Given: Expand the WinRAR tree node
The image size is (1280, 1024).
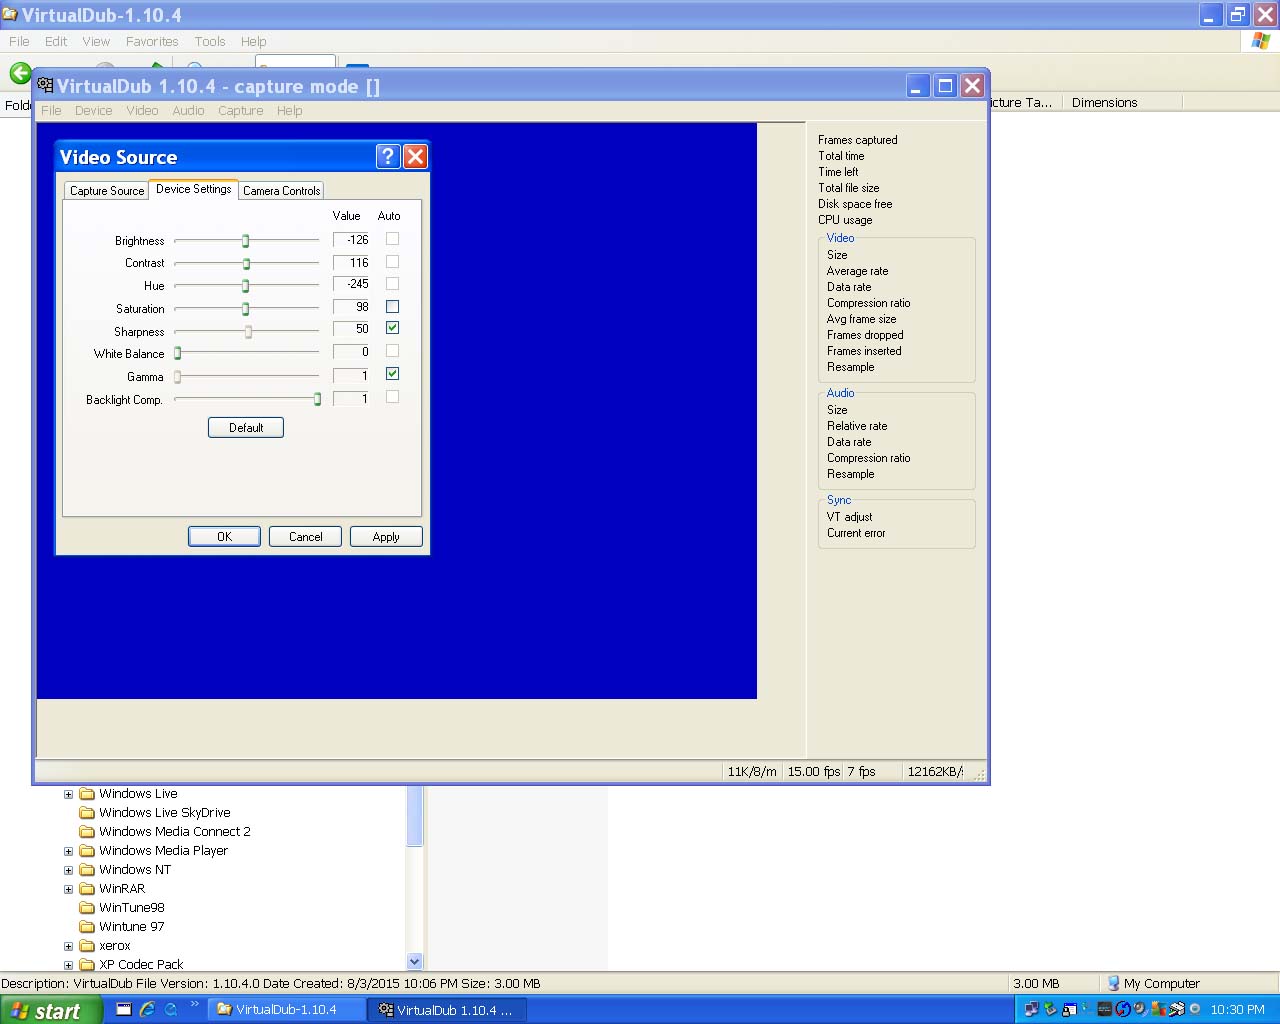Looking at the screenshot, I should [68, 890].
